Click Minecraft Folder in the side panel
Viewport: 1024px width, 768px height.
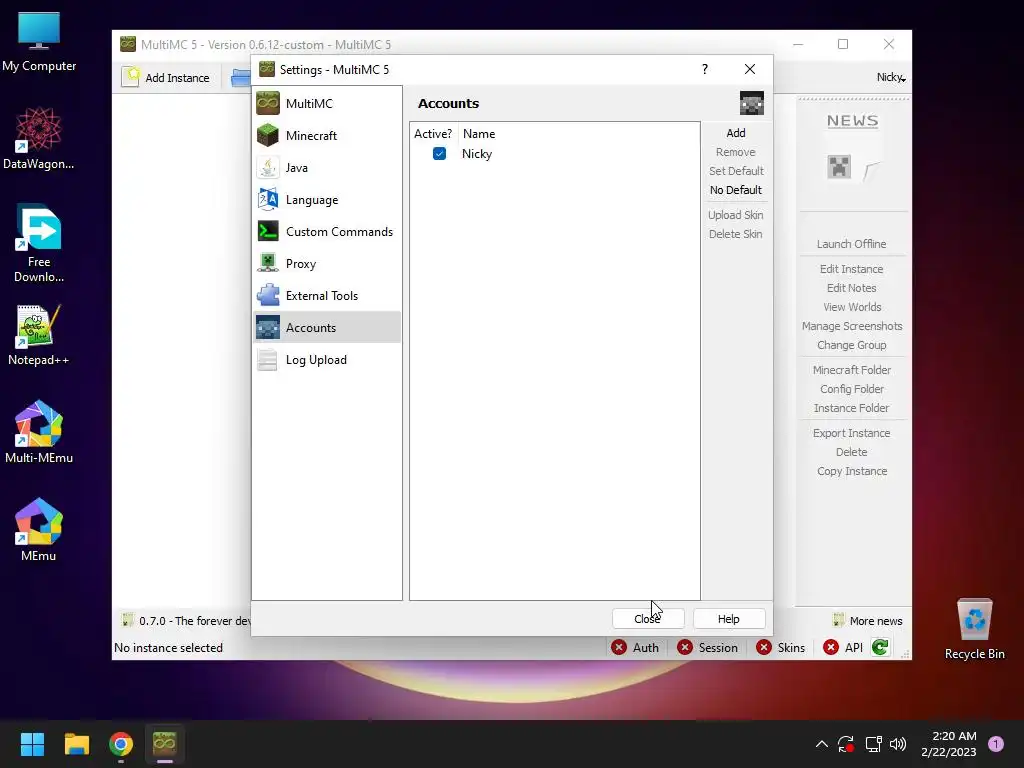851,370
